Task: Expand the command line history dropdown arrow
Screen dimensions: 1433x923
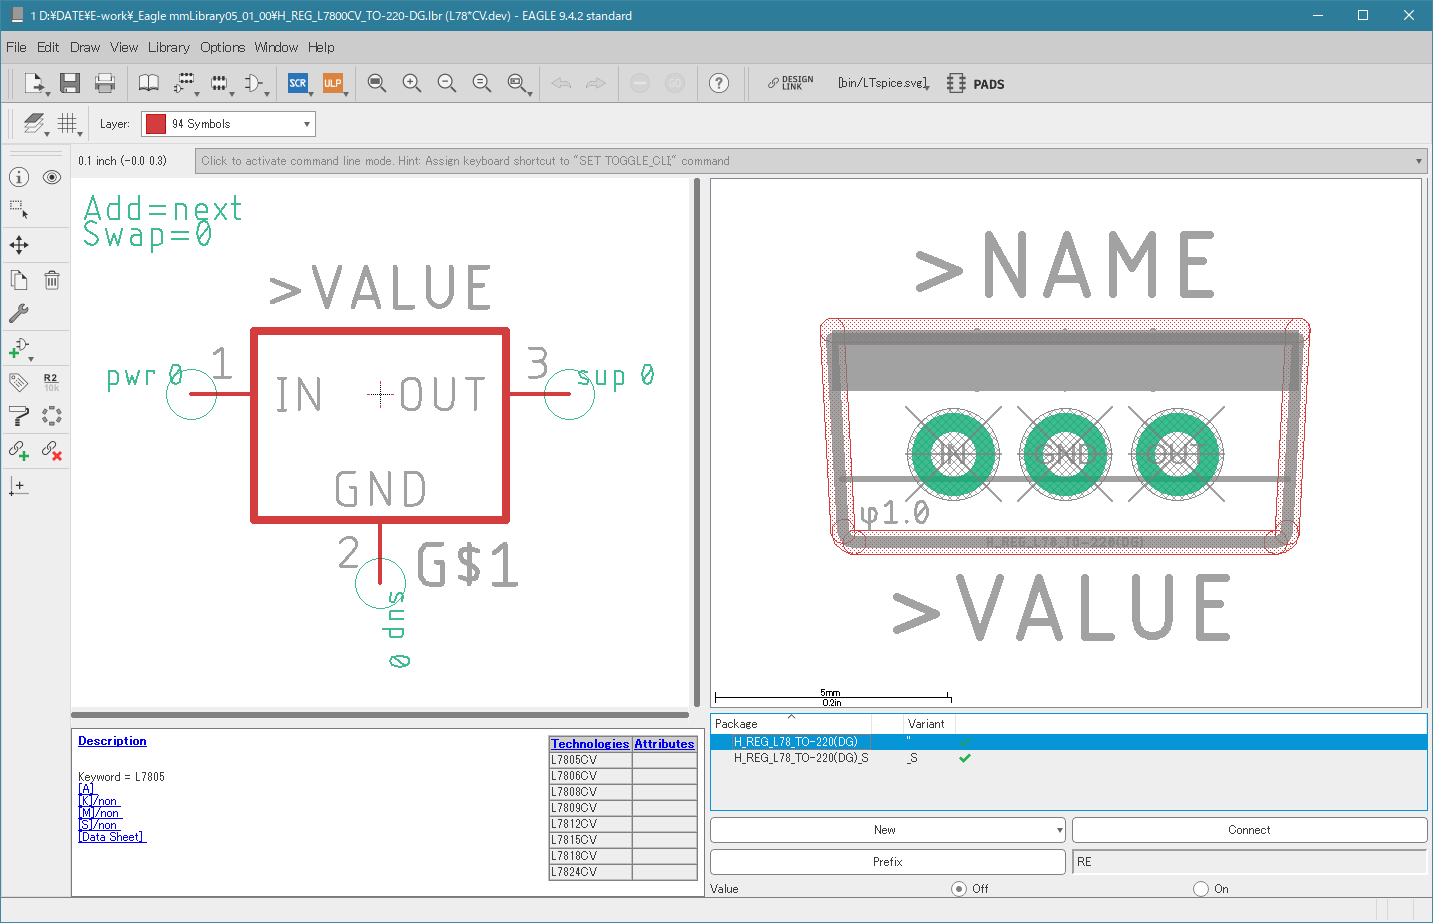Action: (x=1418, y=161)
